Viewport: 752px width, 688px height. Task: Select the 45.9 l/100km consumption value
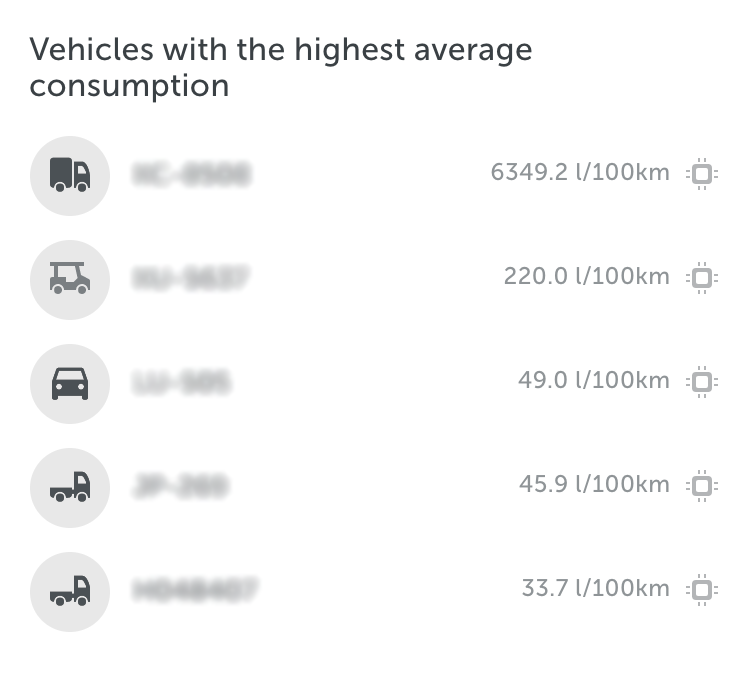[x=594, y=484]
